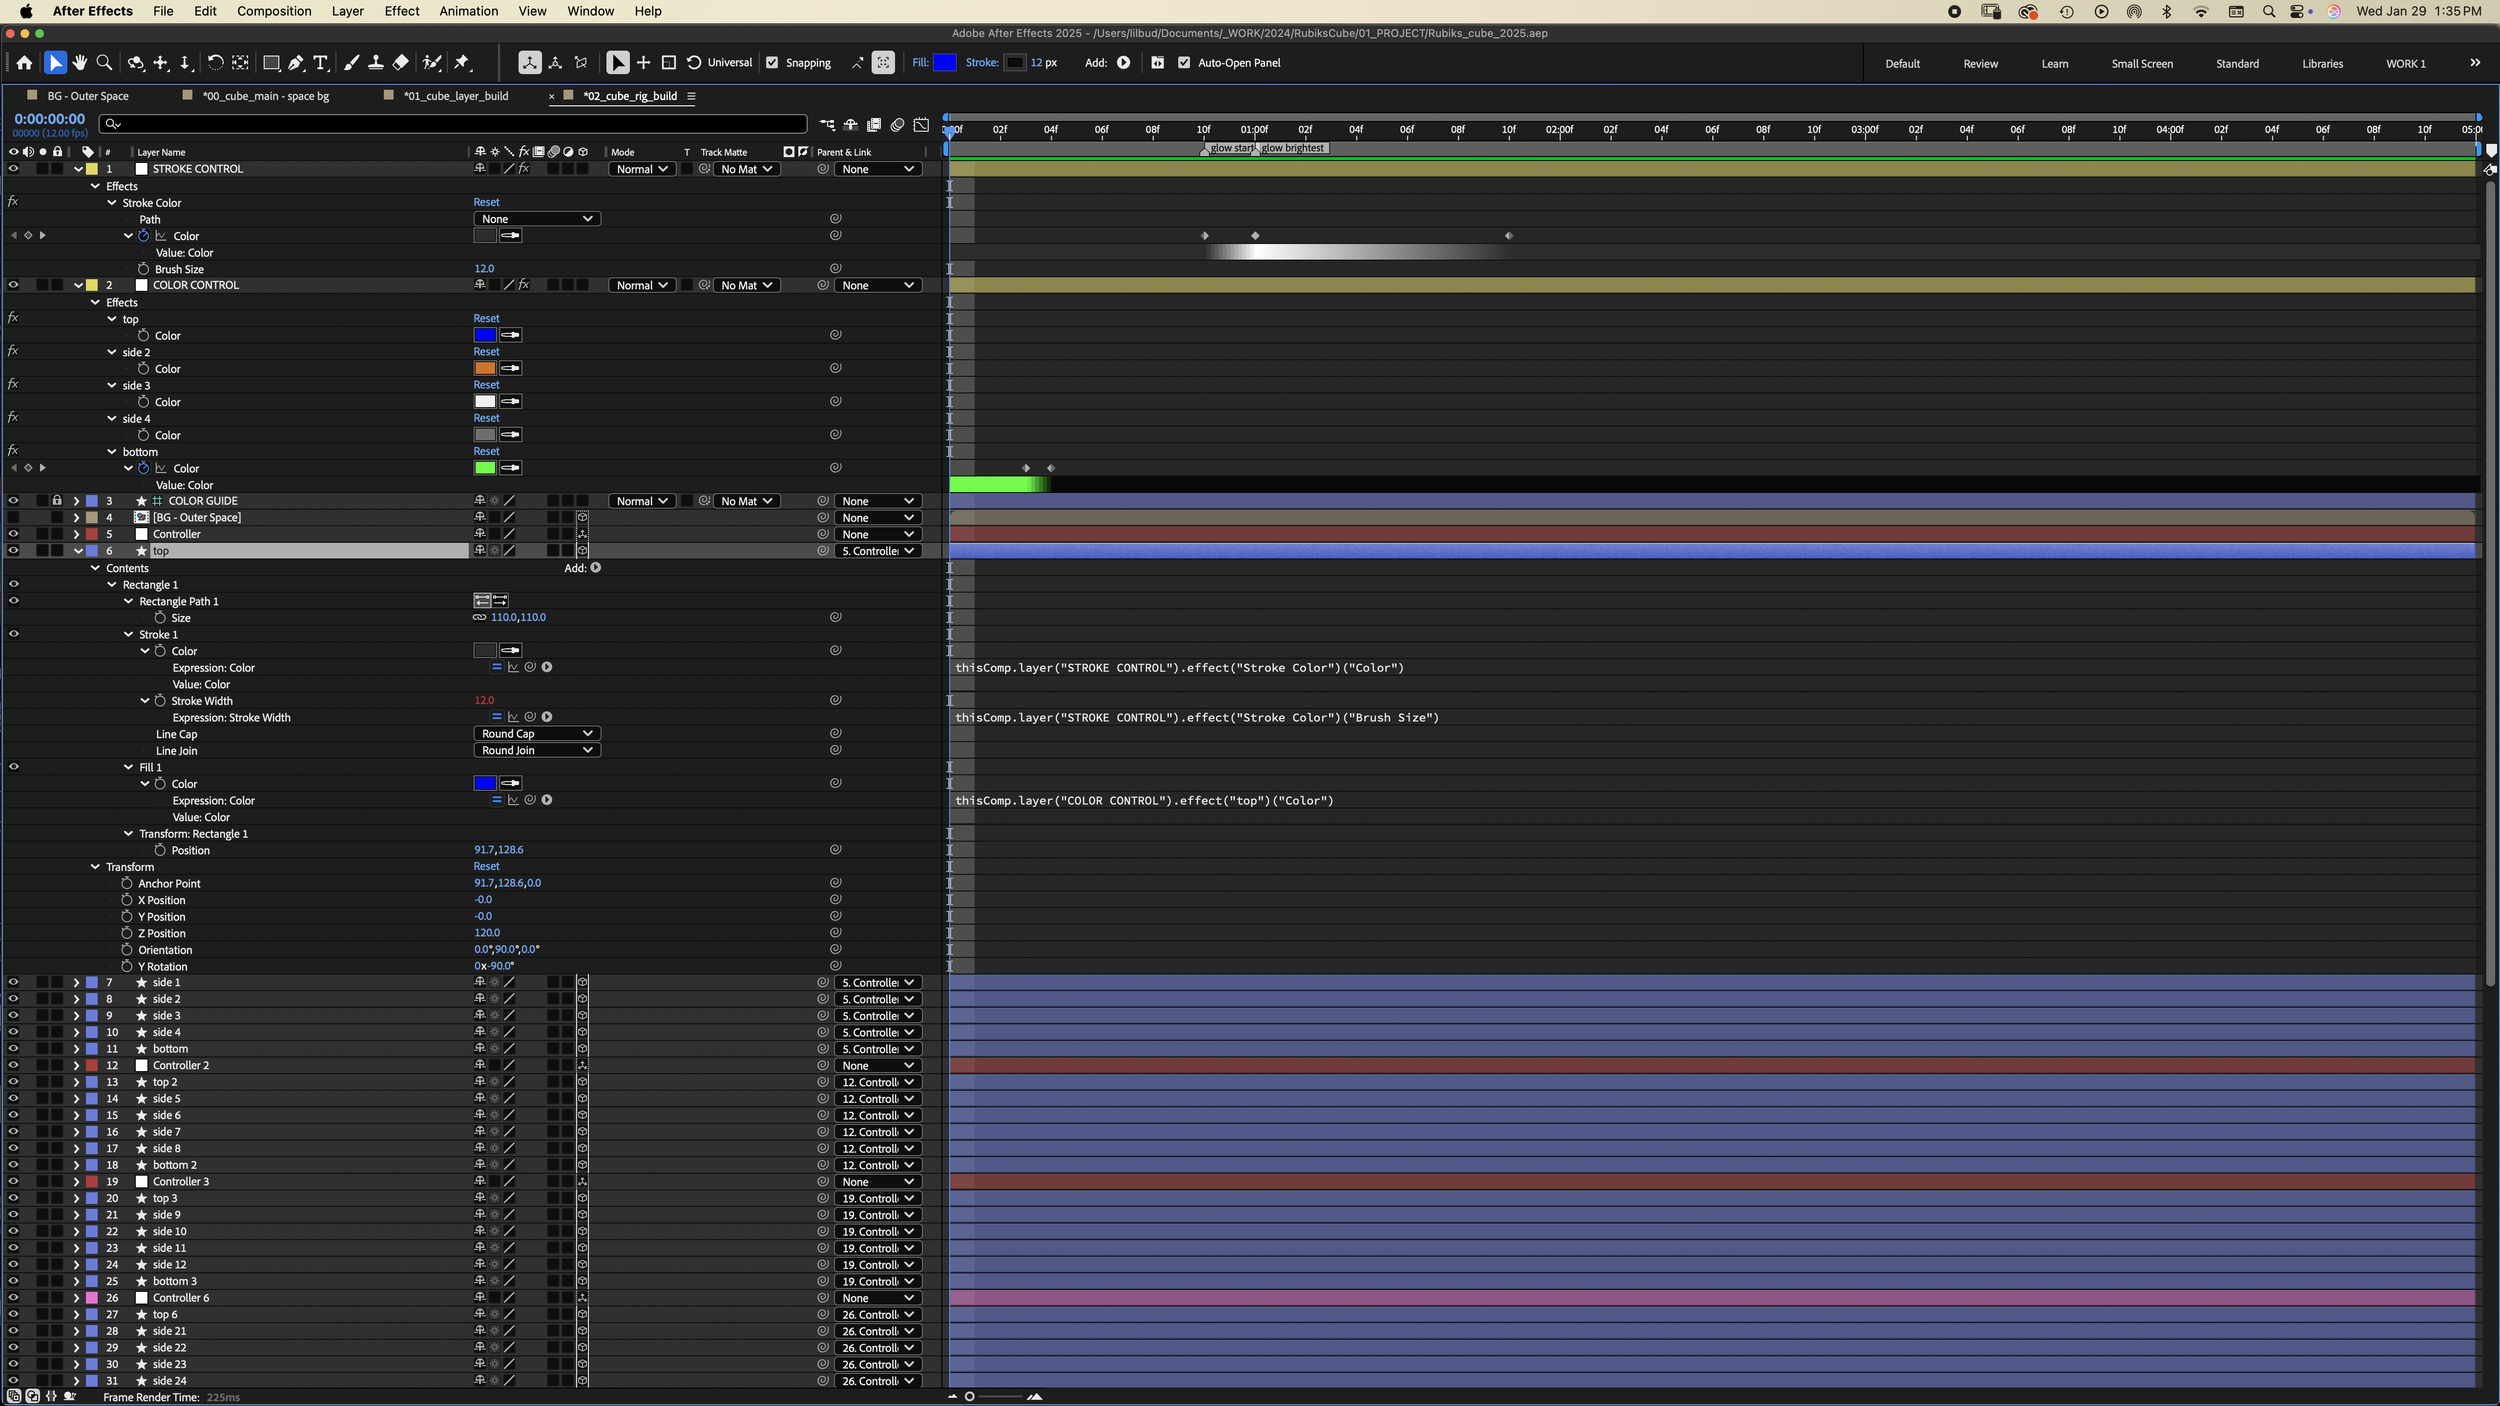Expand the side 1 layer
Screen dimensions: 2500x1406
pos(76,983)
